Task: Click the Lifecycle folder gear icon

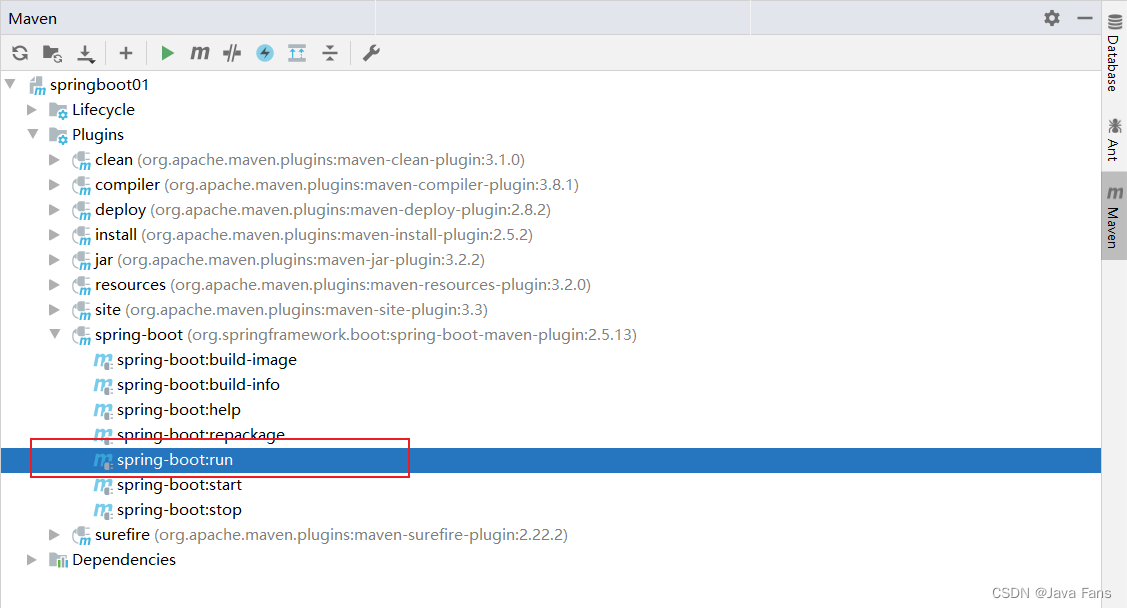Action: coord(58,110)
